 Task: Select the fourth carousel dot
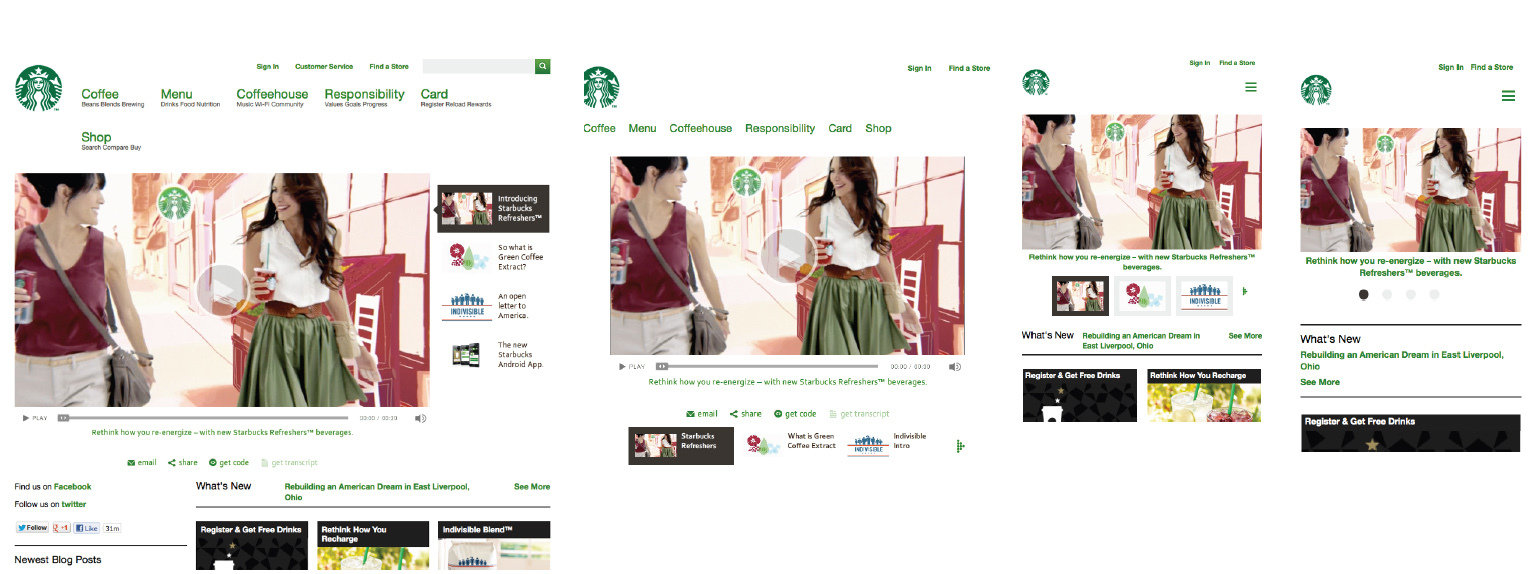(x=1434, y=294)
